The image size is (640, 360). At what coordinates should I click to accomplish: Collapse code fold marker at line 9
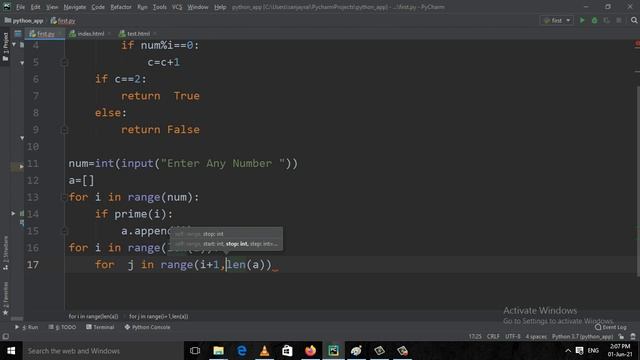coord(64,130)
